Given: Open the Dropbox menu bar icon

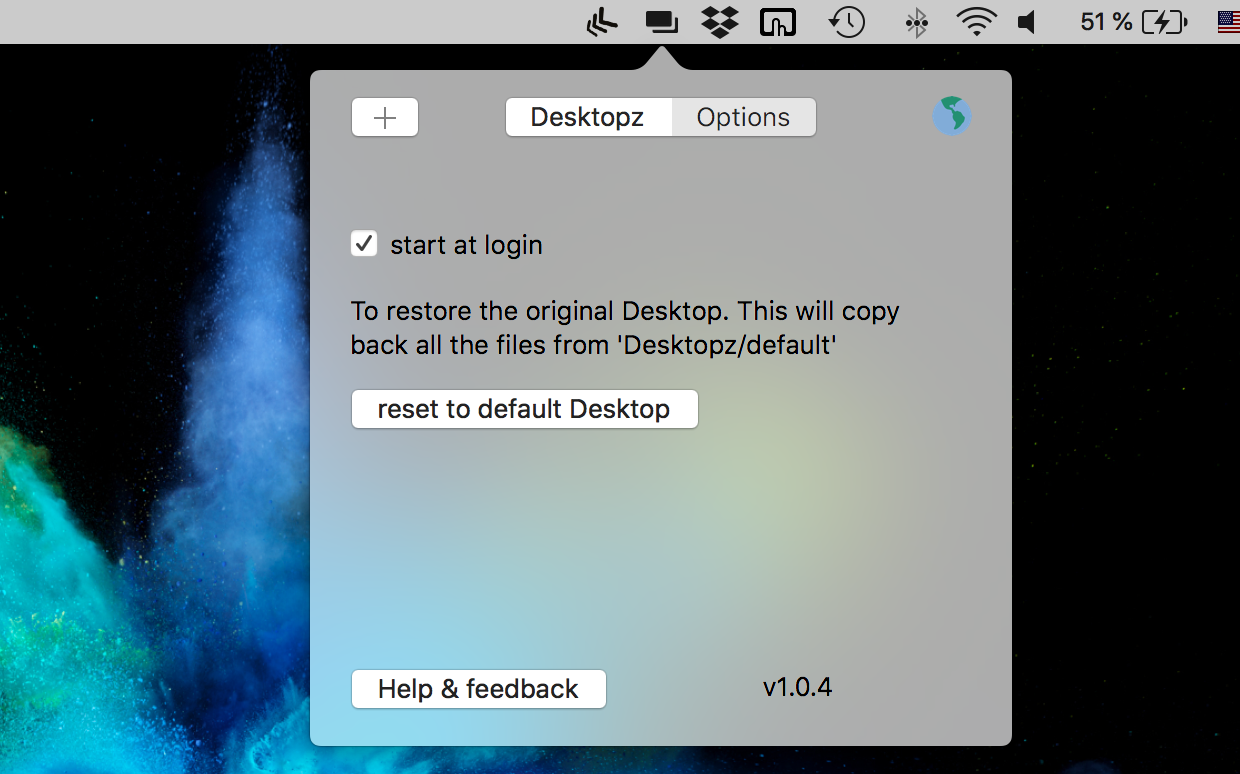Looking at the screenshot, I should coord(720,21).
